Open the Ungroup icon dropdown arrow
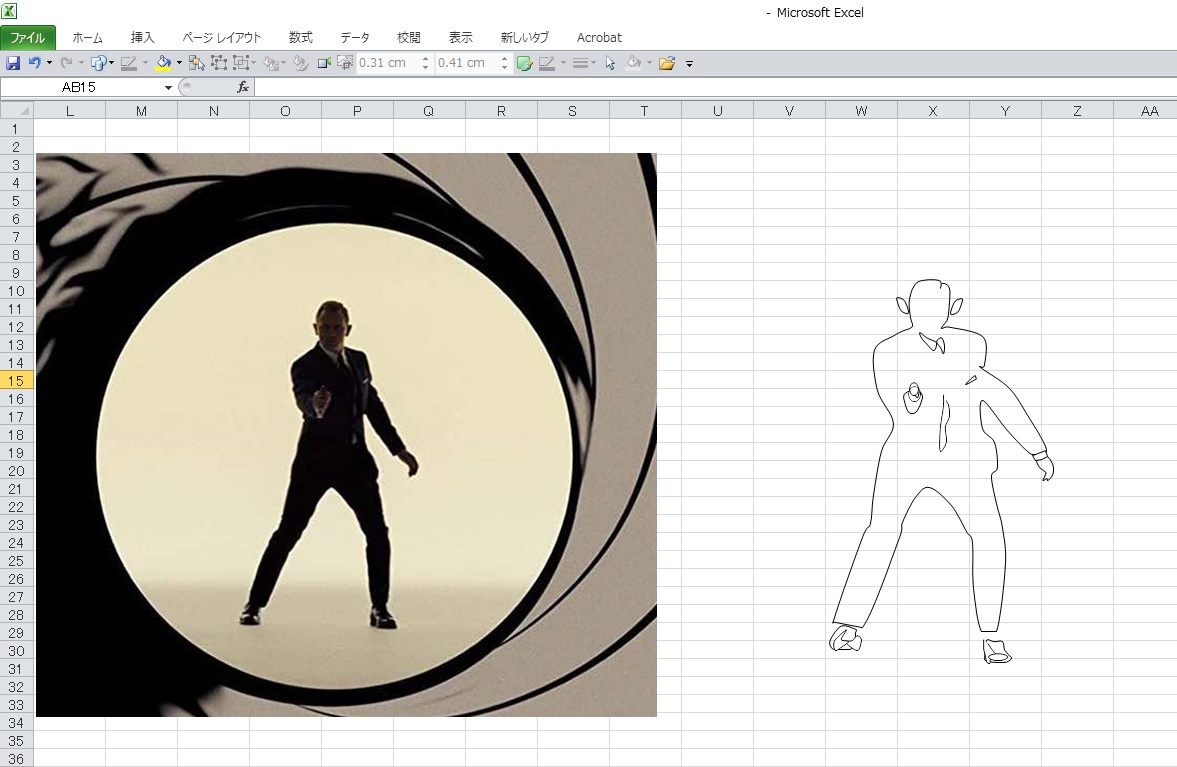The height and width of the screenshot is (767, 1177). coord(253,63)
